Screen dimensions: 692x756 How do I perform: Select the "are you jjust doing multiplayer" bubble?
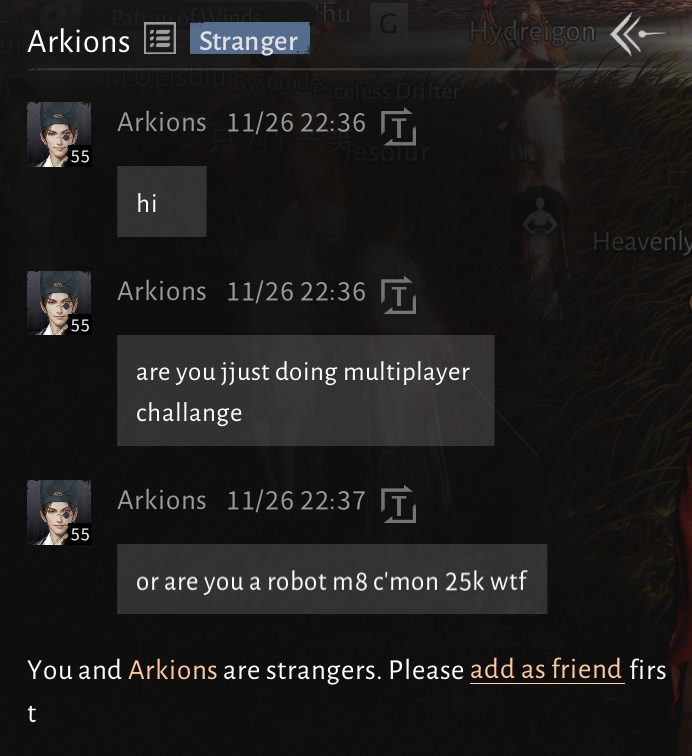point(306,391)
